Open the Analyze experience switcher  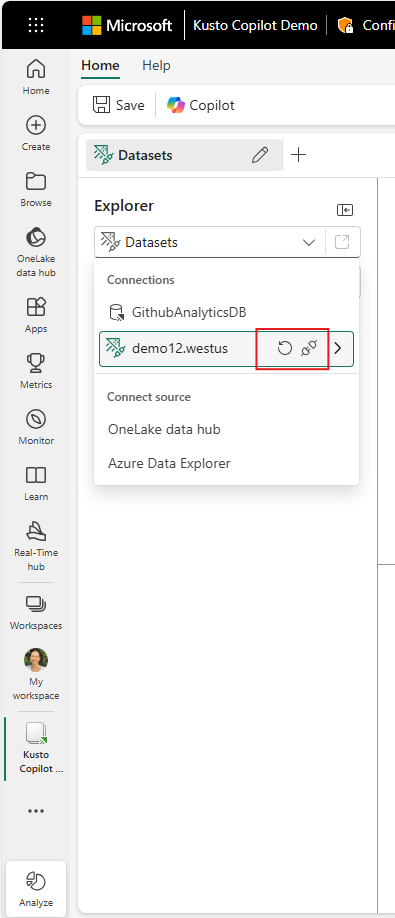[x=36, y=888]
